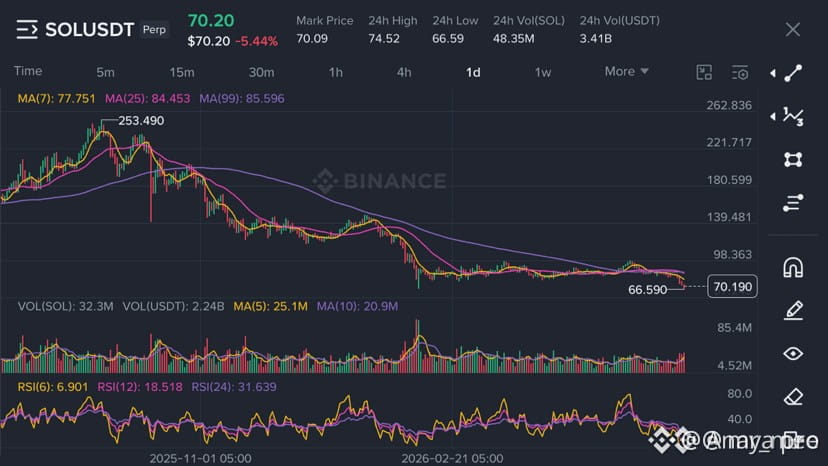The height and width of the screenshot is (466, 828).
Task: Click the 85.4M volume axis label
Action: click(x=735, y=328)
